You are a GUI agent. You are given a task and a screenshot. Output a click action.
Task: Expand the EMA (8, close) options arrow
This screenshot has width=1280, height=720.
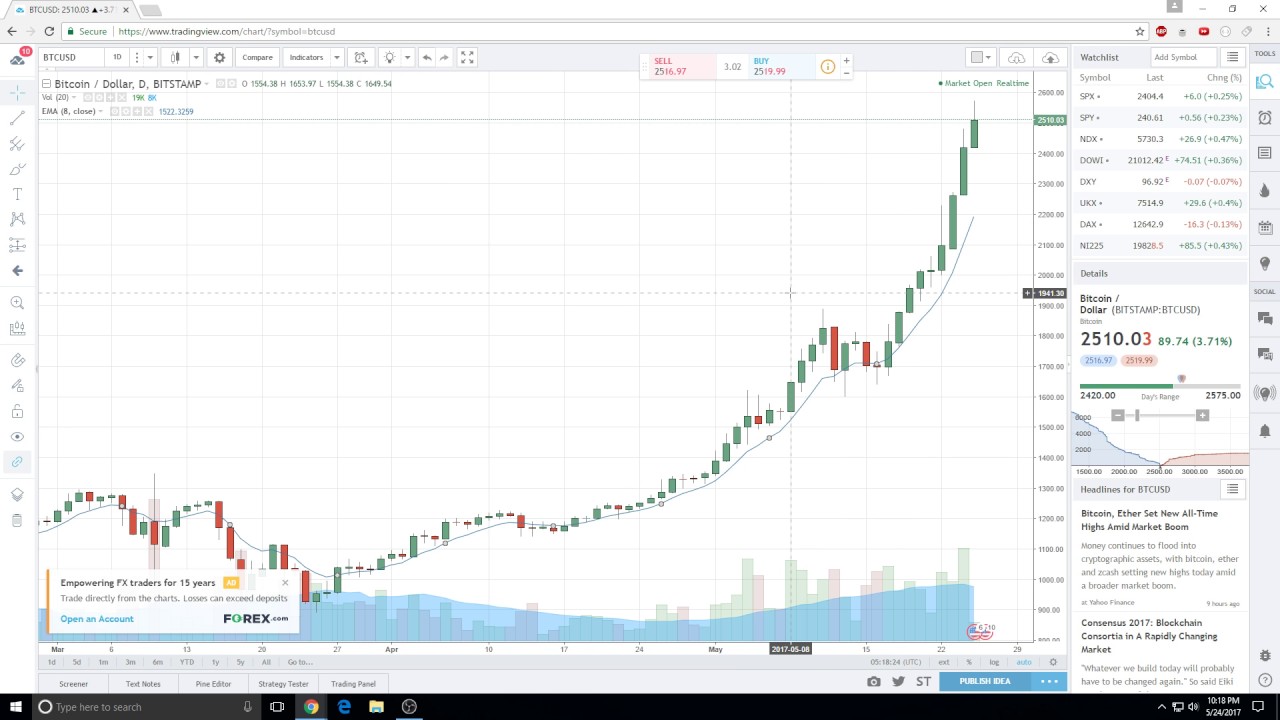click(103, 111)
